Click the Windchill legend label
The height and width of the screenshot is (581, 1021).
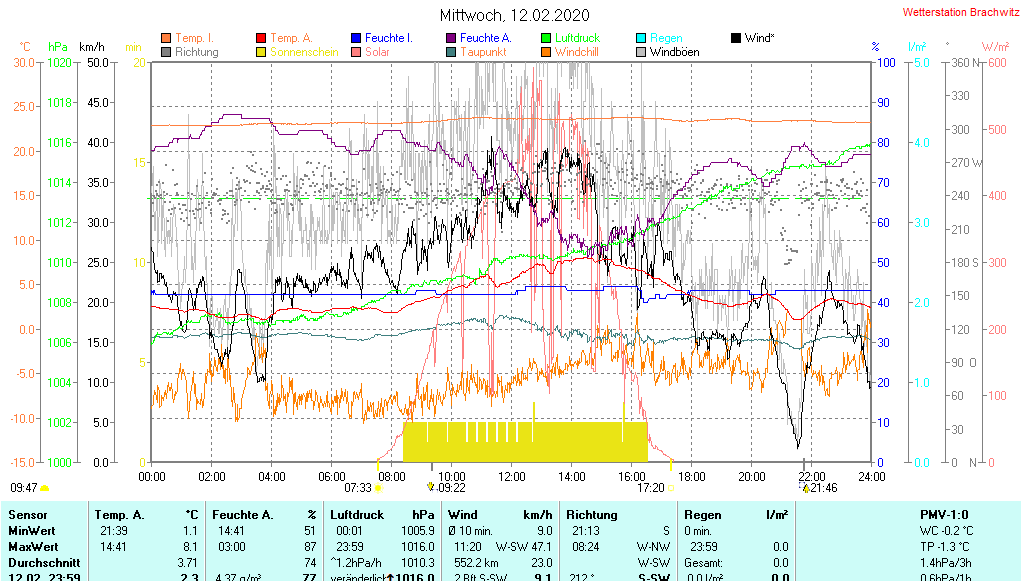(x=577, y=52)
